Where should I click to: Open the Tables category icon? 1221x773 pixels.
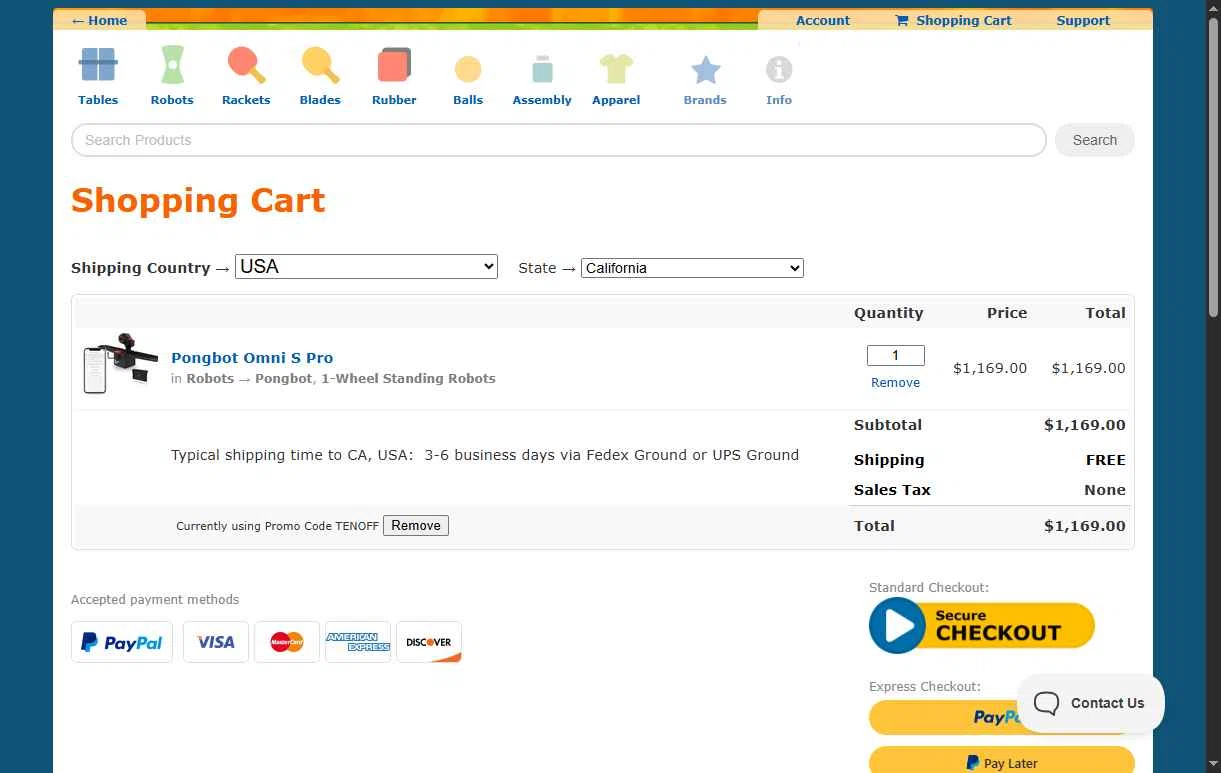(98, 66)
